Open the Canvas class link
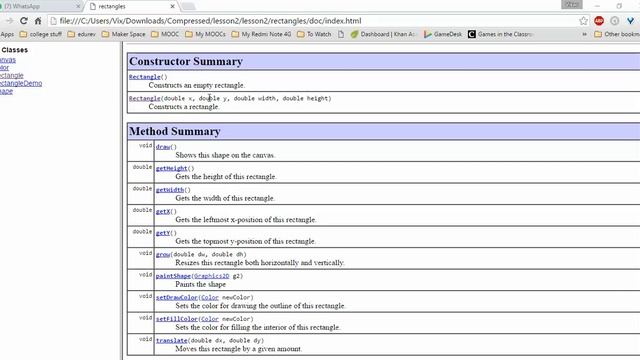Image resolution: width=640 pixels, height=360 pixels. pyautogui.click(x=8, y=60)
